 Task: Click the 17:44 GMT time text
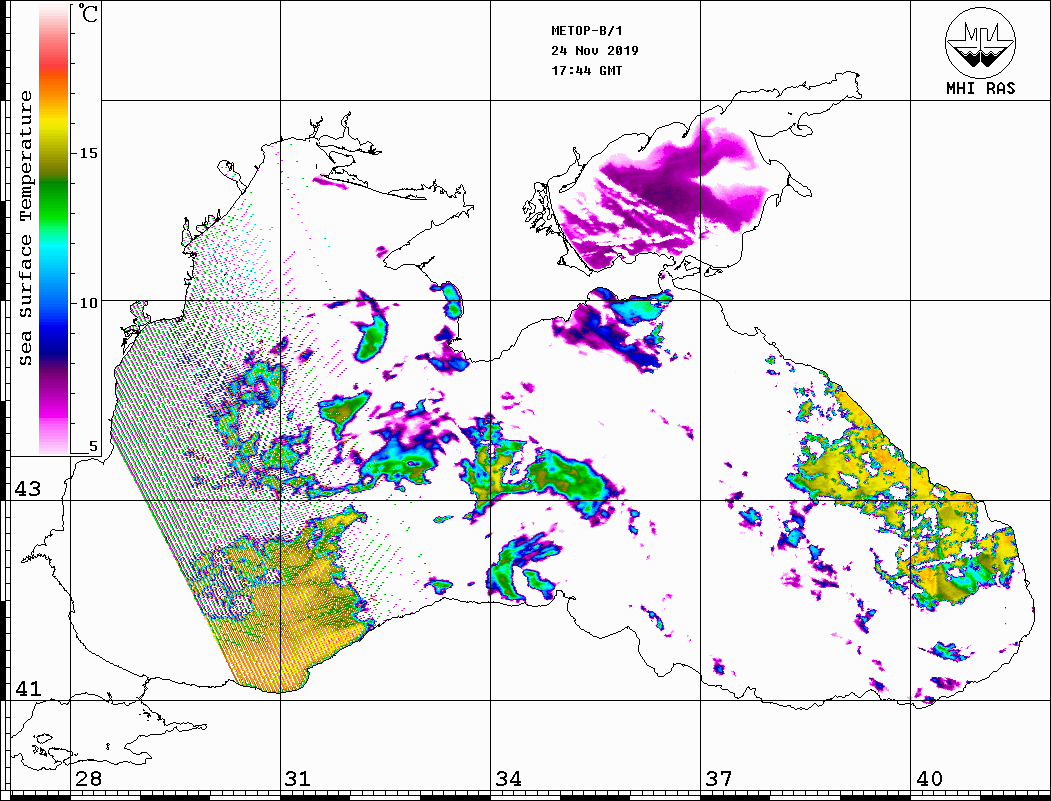point(586,70)
